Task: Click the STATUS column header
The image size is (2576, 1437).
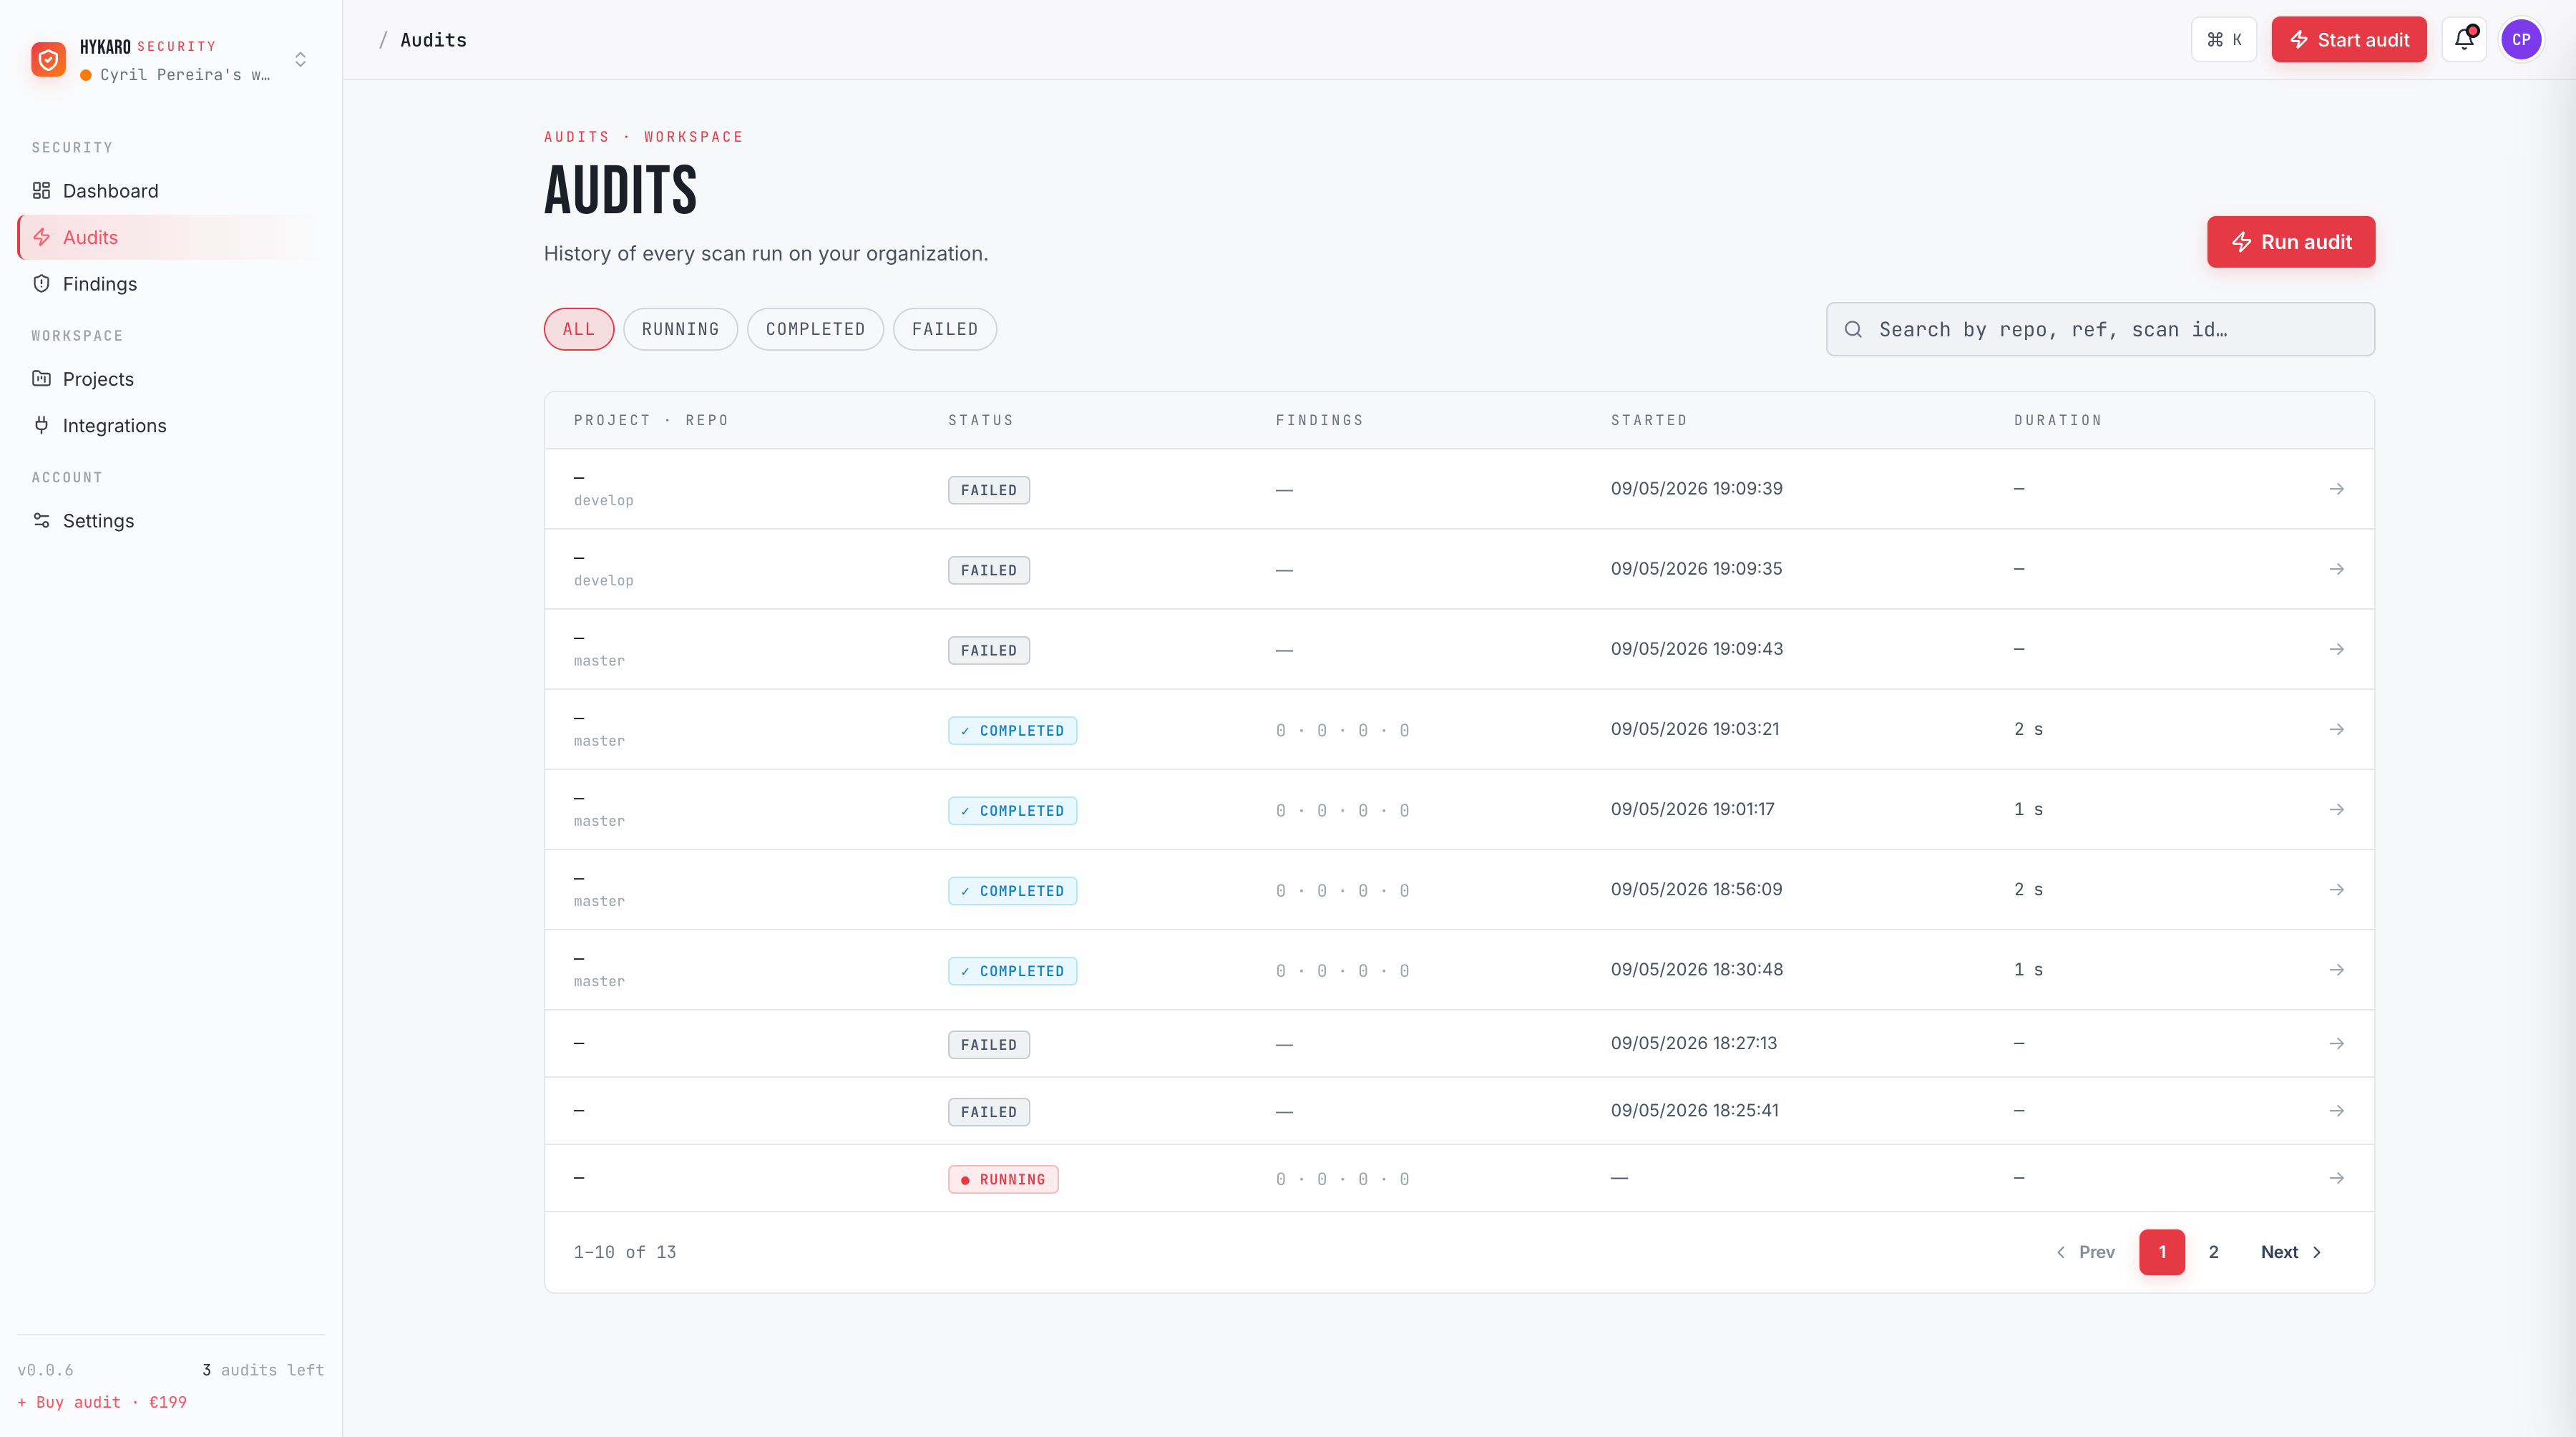Action: click(x=981, y=420)
